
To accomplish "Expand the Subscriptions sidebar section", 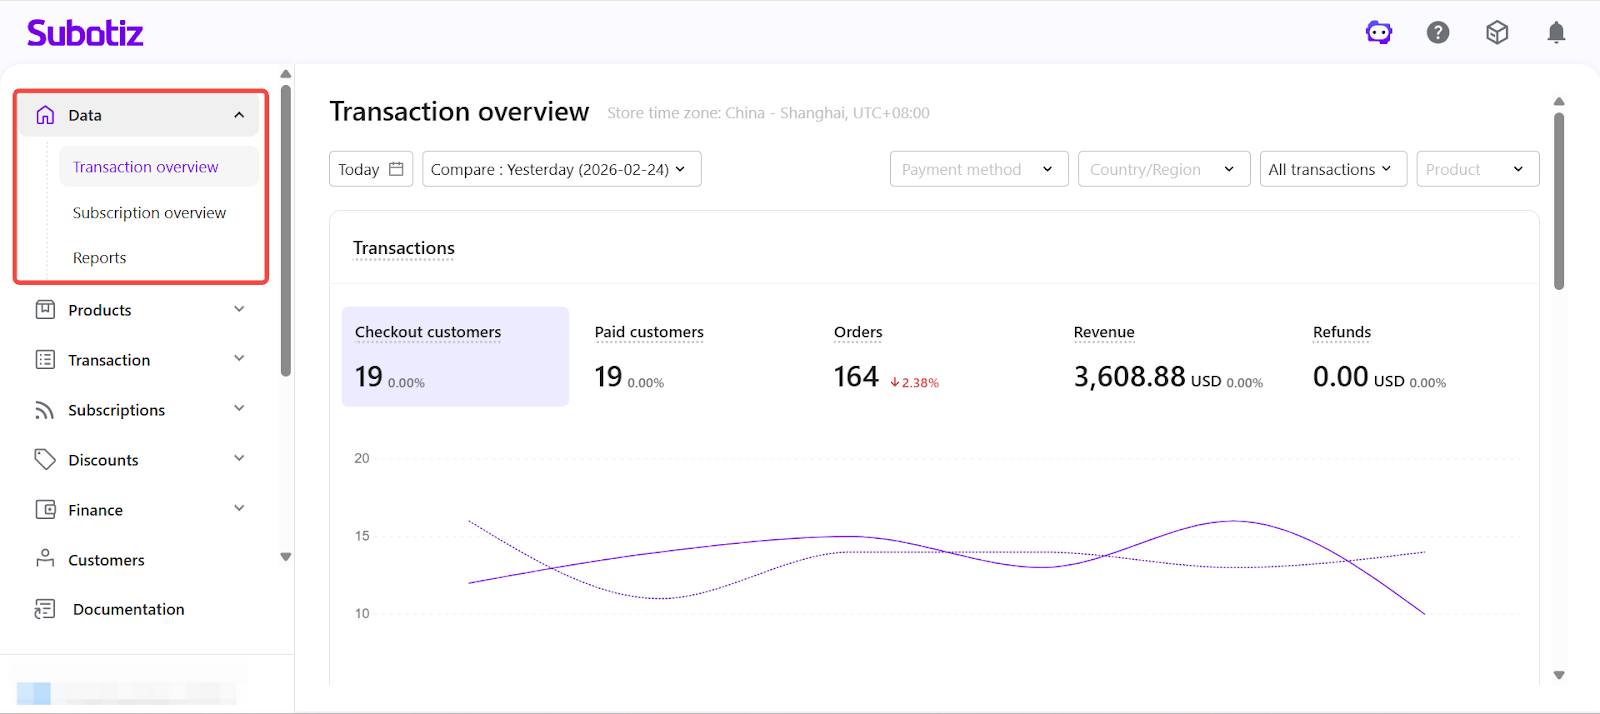I will 239,409.
